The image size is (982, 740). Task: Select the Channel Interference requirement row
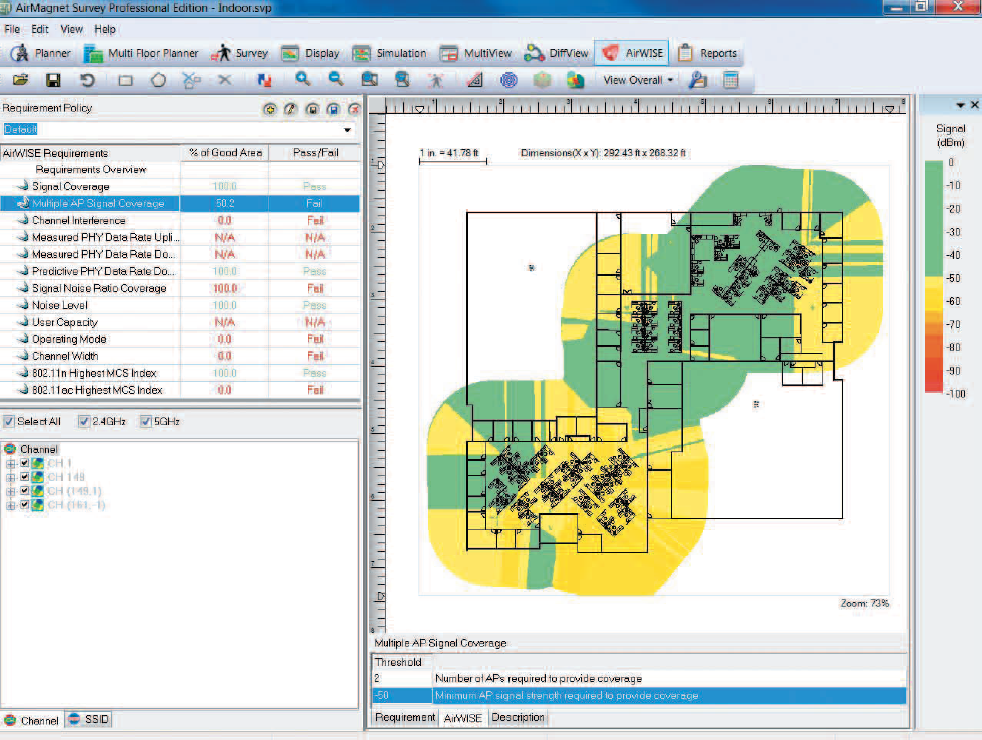(x=79, y=220)
